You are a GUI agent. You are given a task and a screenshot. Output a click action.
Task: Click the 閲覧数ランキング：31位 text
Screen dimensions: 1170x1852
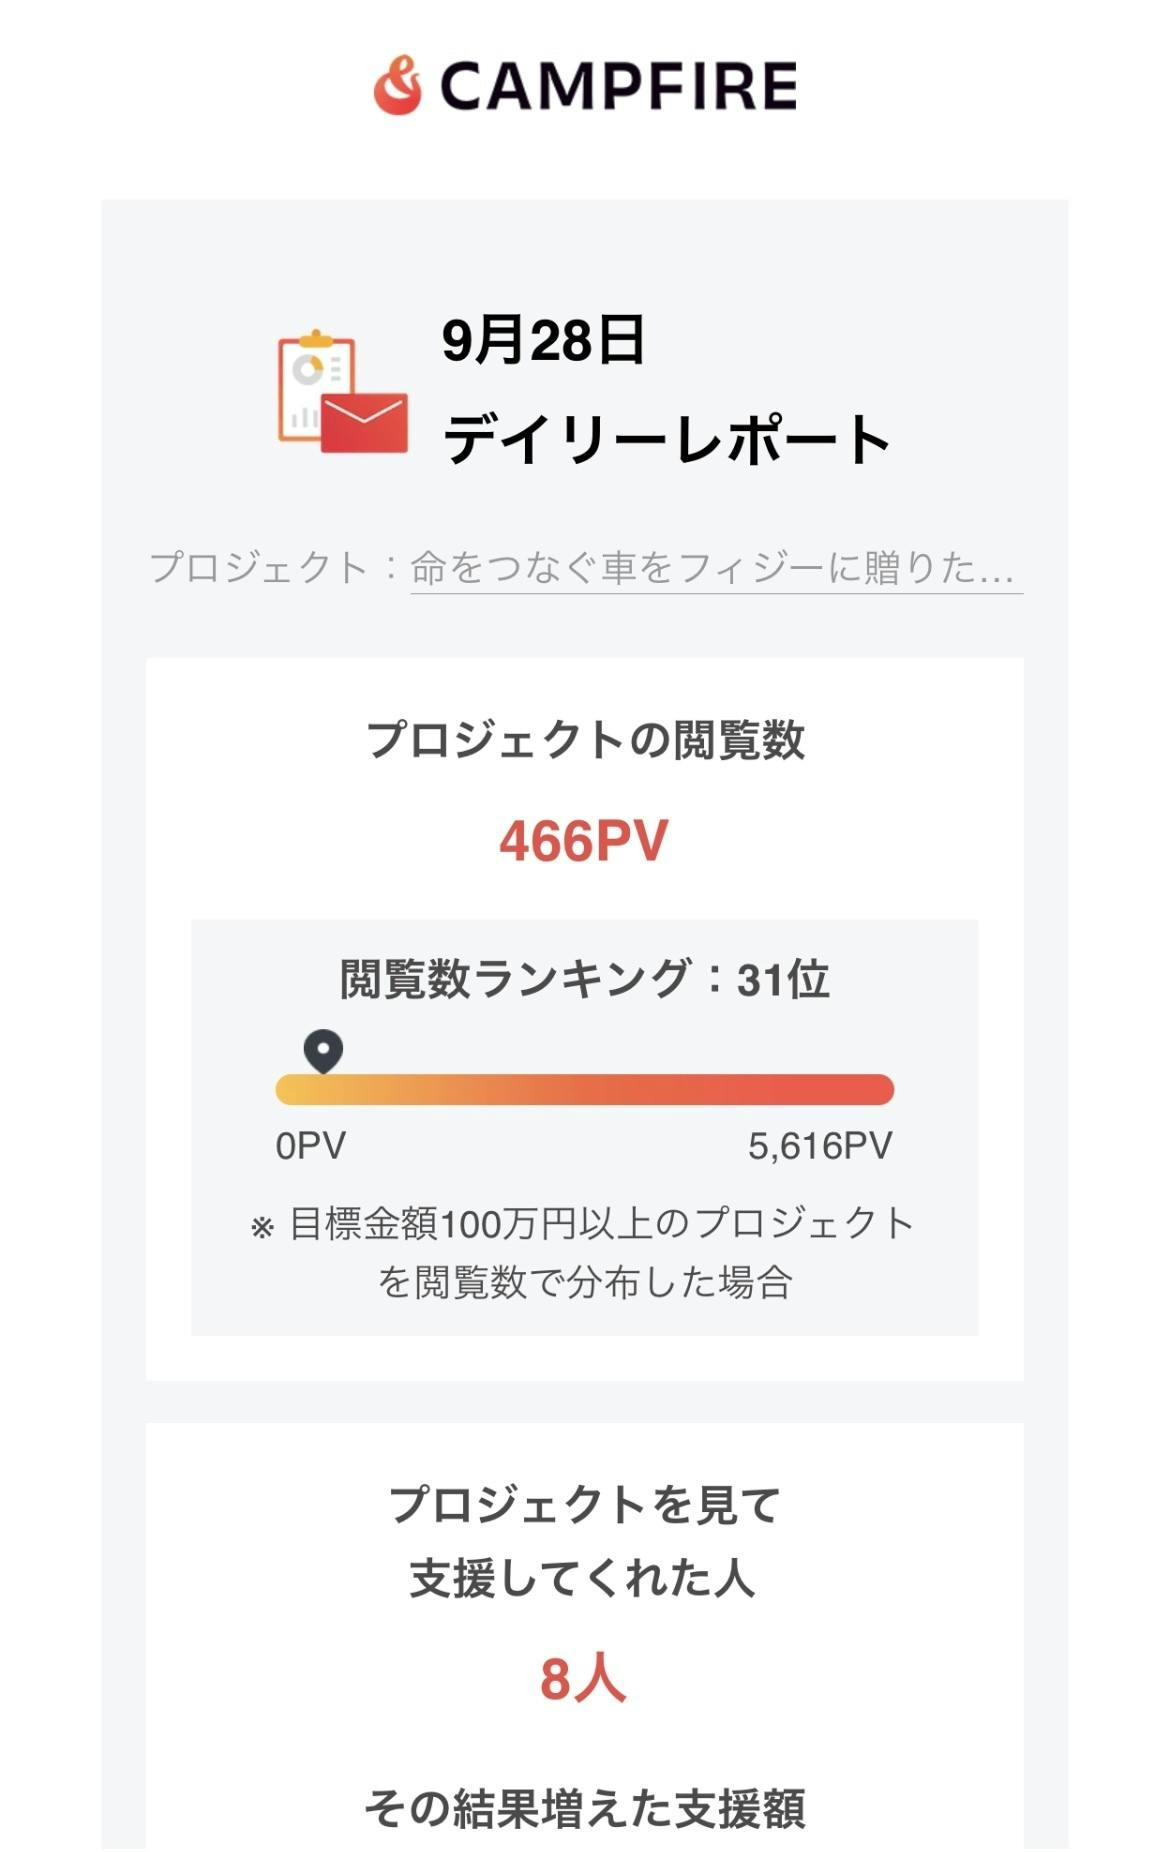[x=584, y=979]
